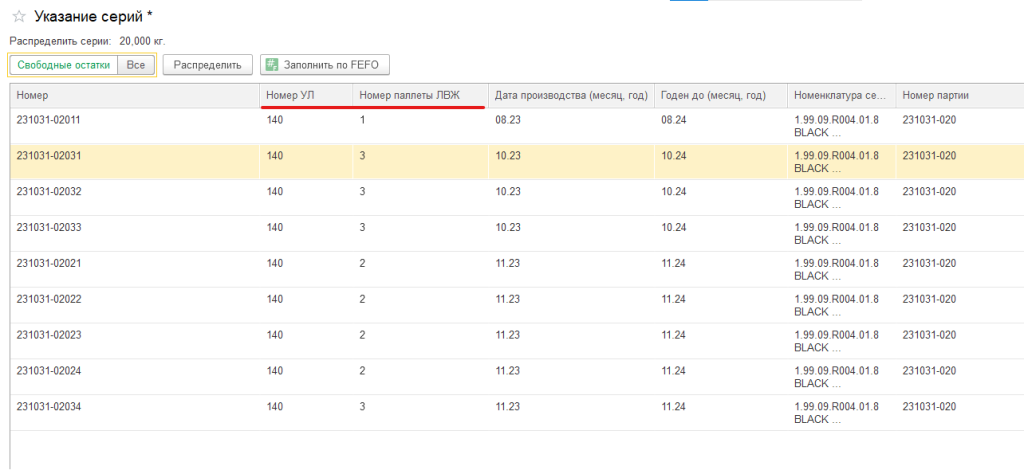
Task: Click the Дата производства column header
Action: 571,96
